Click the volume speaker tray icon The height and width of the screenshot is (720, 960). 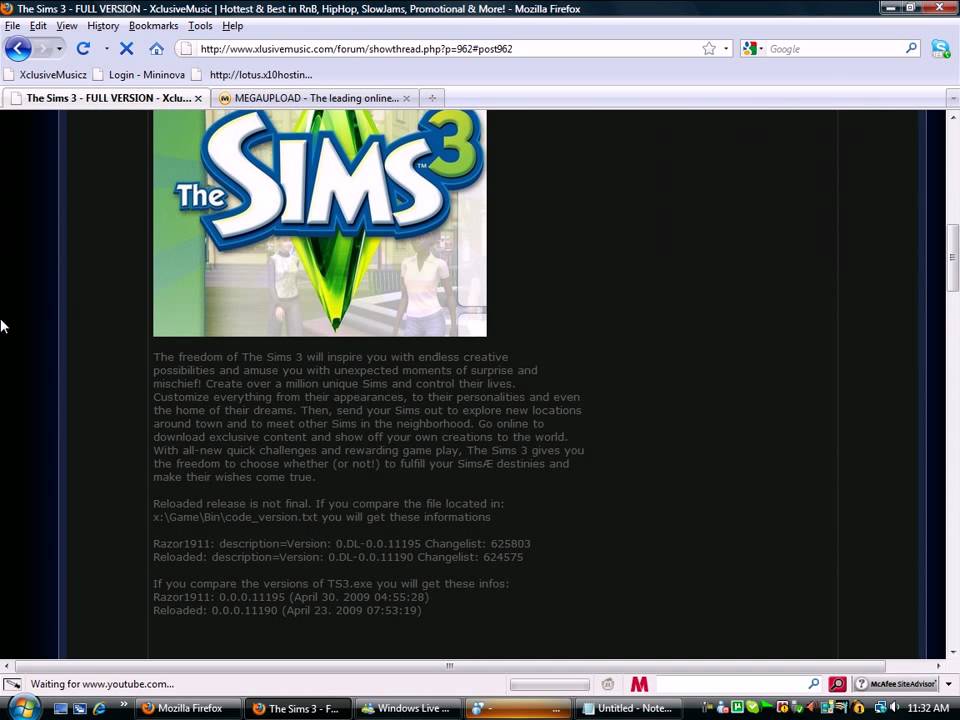point(895,708)
